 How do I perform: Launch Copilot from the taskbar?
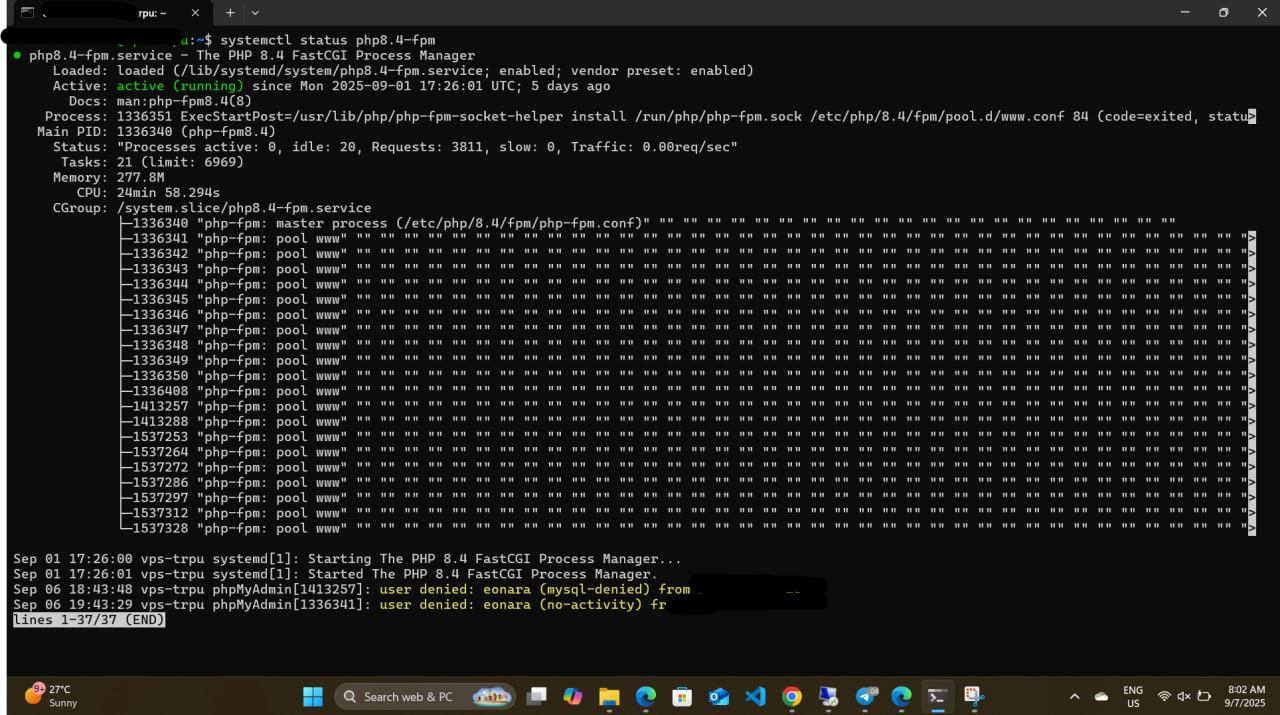[573, 696]
